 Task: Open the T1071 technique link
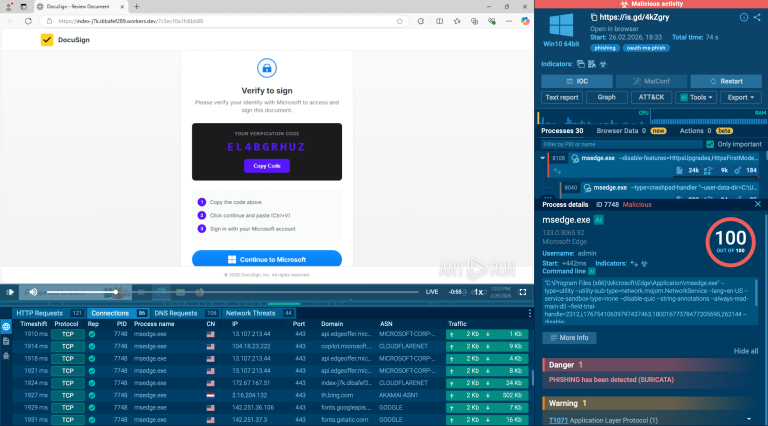558,420
